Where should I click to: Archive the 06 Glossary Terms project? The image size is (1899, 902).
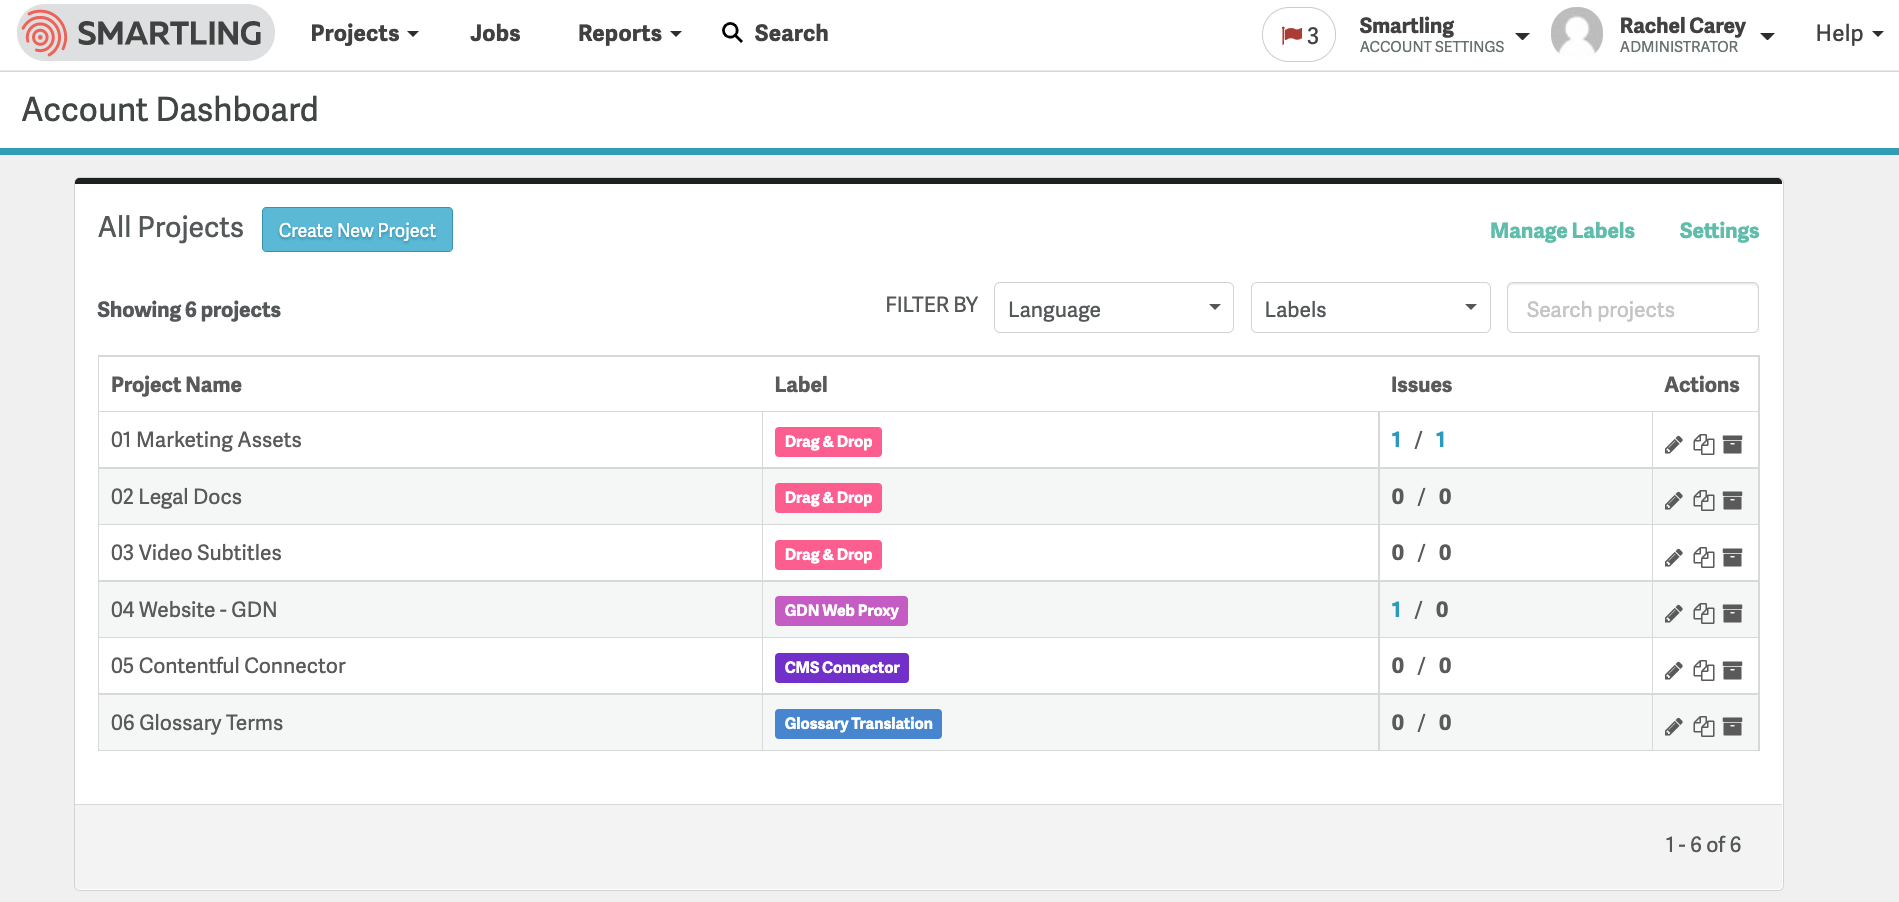(1734, 725)
